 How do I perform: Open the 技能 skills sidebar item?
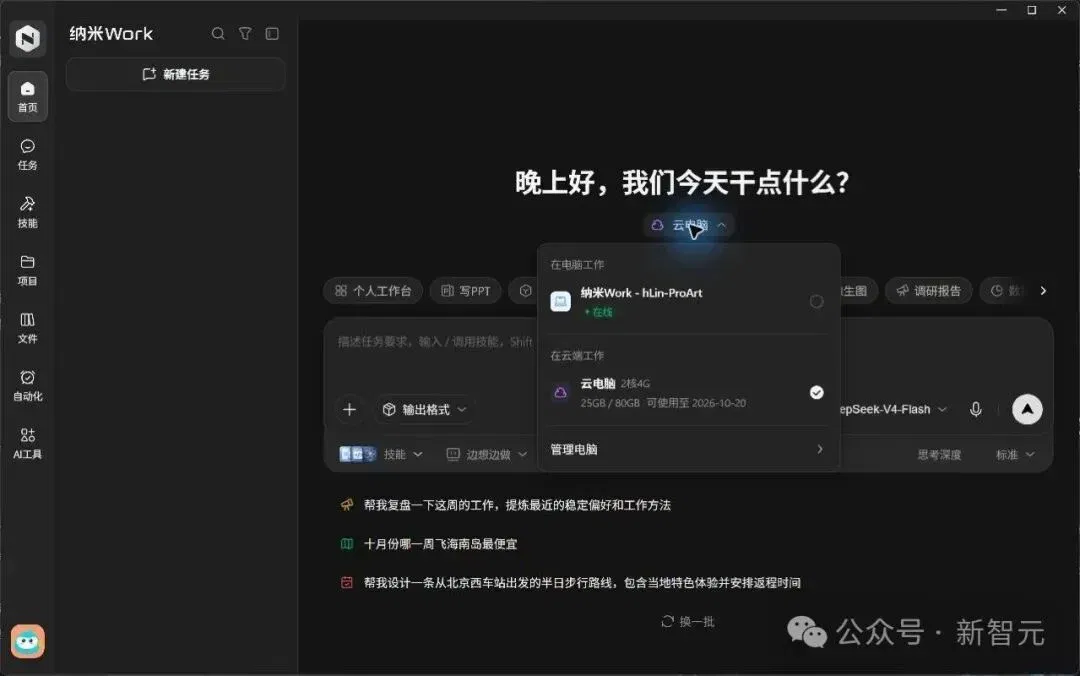tap(28, 212)
